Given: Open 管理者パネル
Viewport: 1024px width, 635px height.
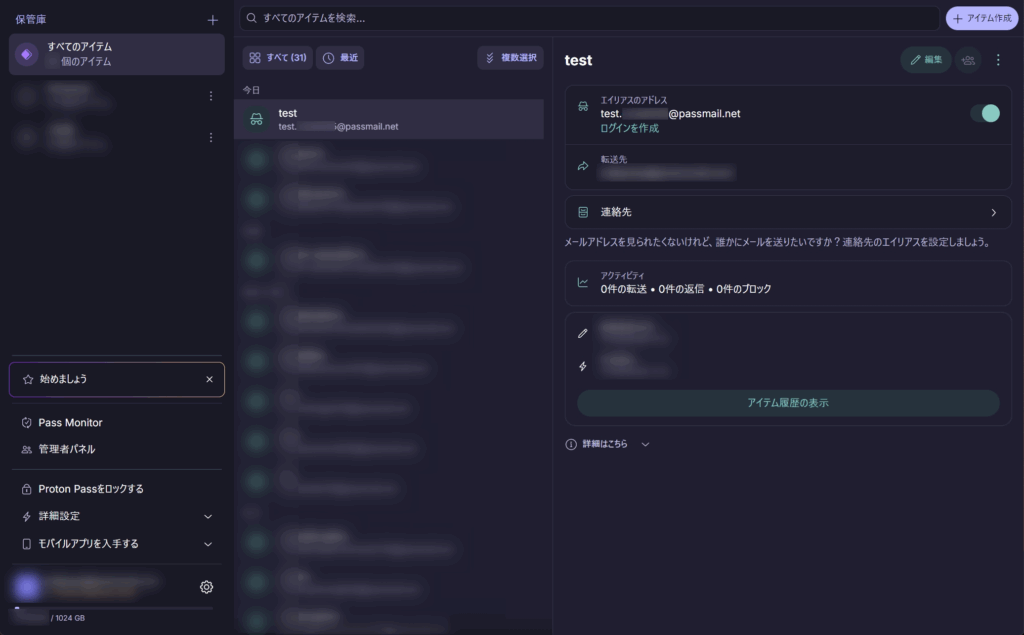Looking at the screenshot, I should 66,449.
